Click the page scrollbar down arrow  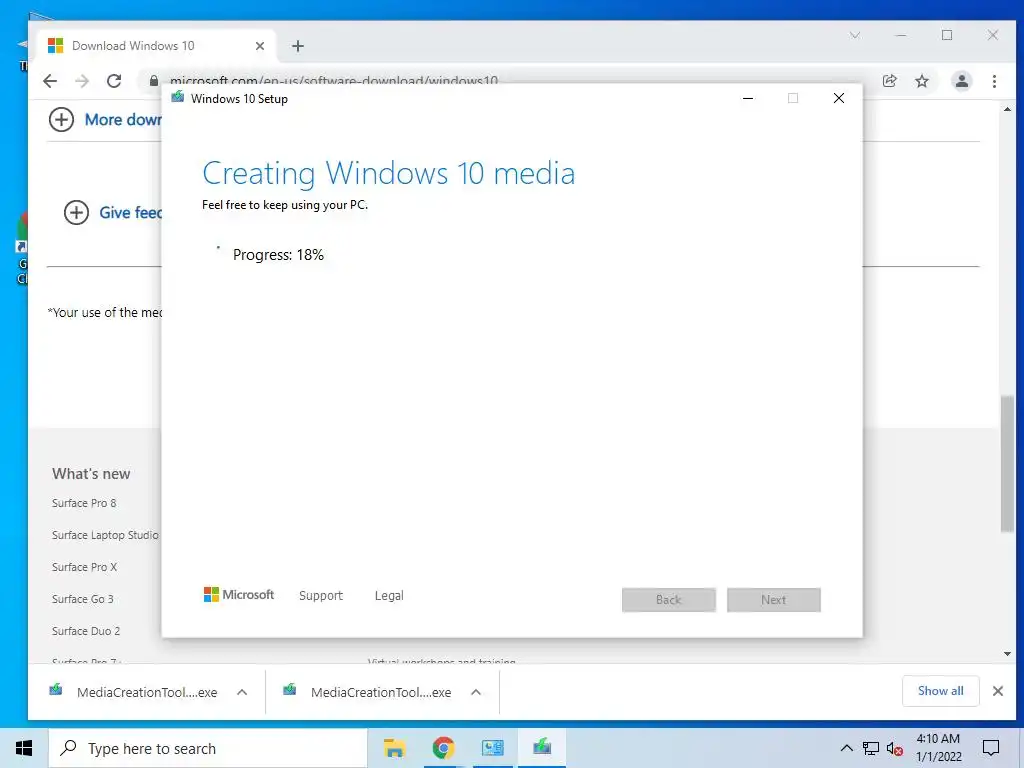[x=1008, y=654]
